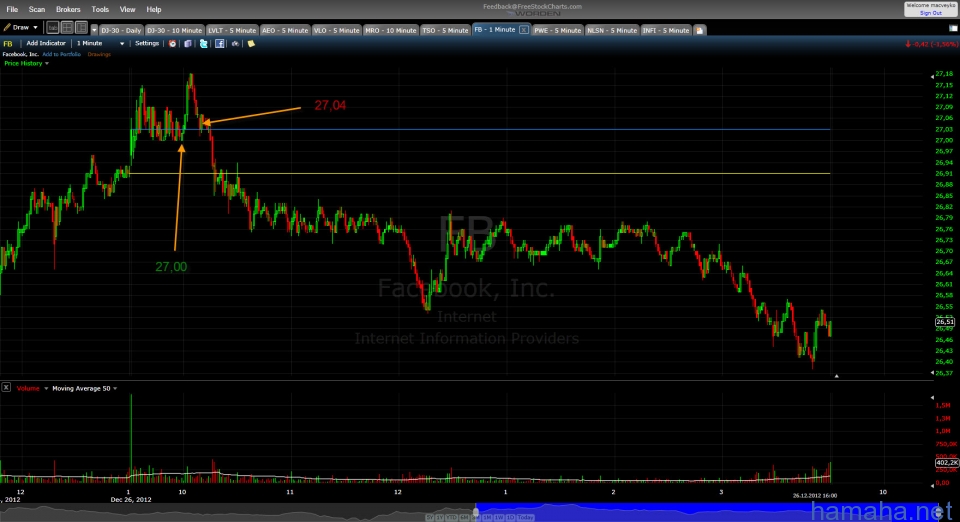
Task: Switch to DJ-30 - Daily tab
Action: click(x=121, y=30)
